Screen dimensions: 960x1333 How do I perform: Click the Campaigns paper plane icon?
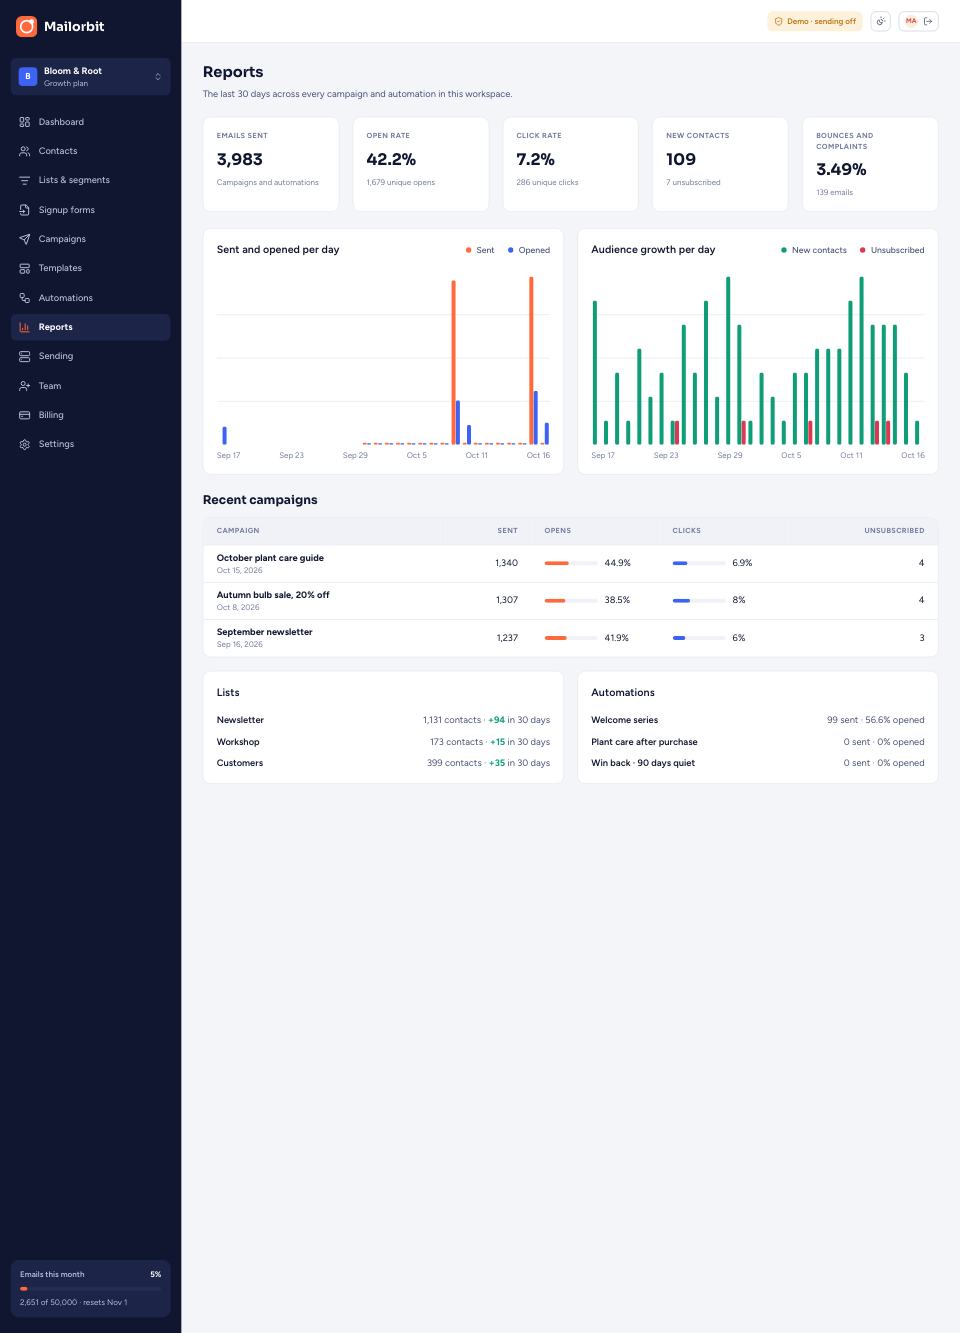pyautogui.click(x=25, y=239)
